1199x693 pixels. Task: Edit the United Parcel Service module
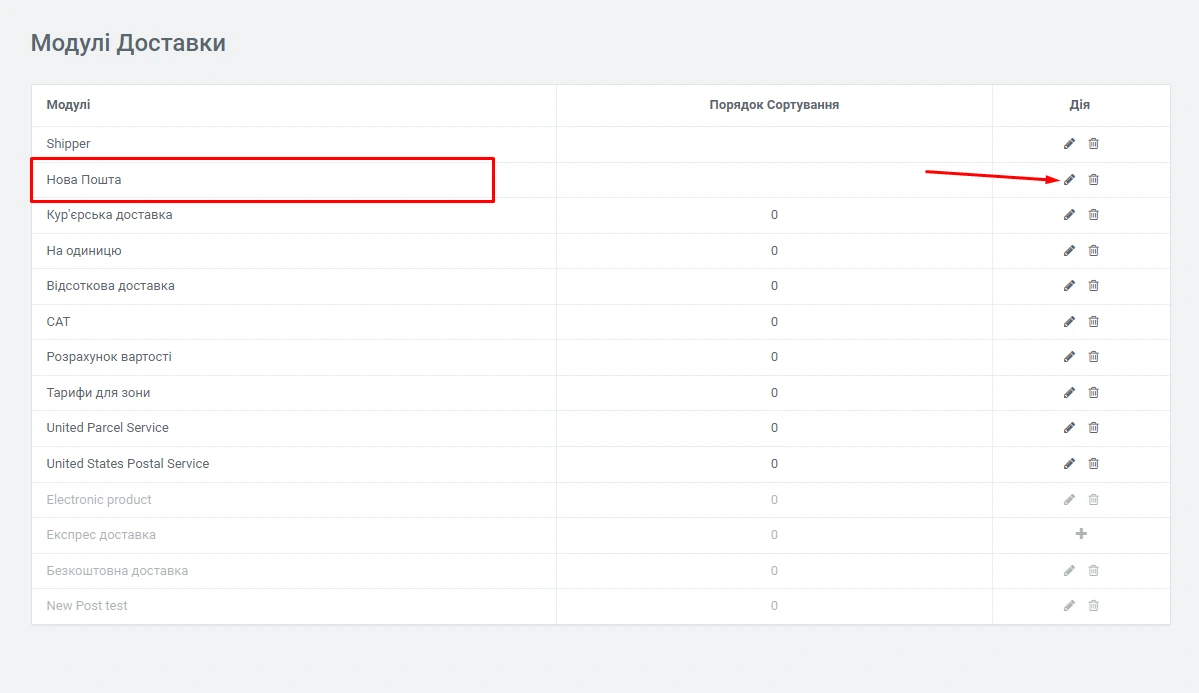(x=1069, y=428)
